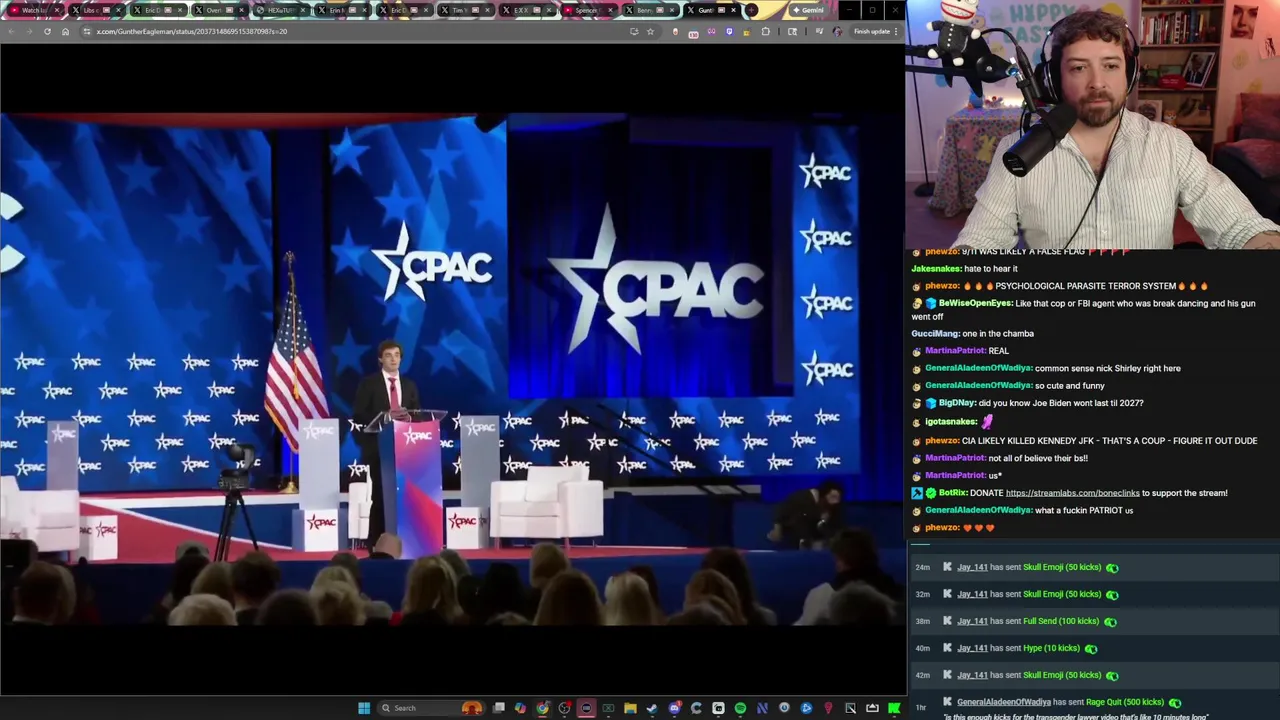Click green kicks coin beside Rage Quit
Image resolution: width=1280 pixels, height=720 pixels.
[x=1175, y=702]
